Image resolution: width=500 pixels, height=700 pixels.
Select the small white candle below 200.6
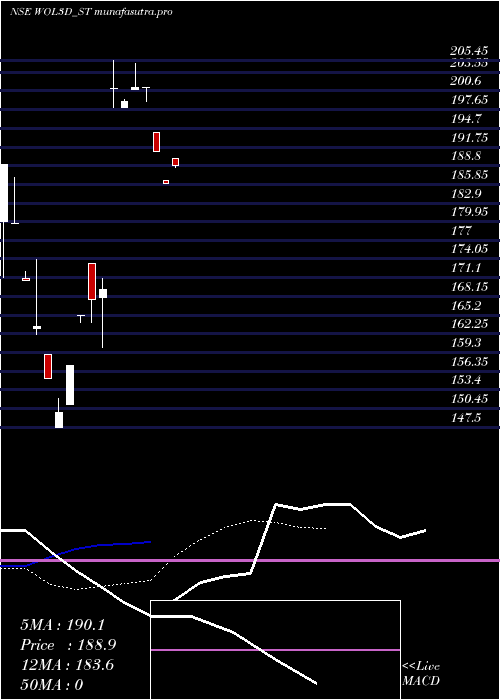coord(125,104)
